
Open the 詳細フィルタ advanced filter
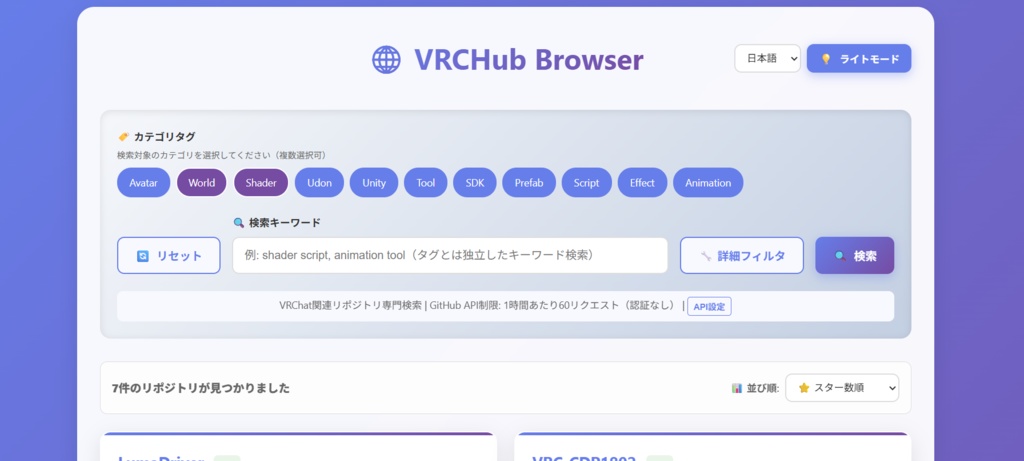point(742,255)
